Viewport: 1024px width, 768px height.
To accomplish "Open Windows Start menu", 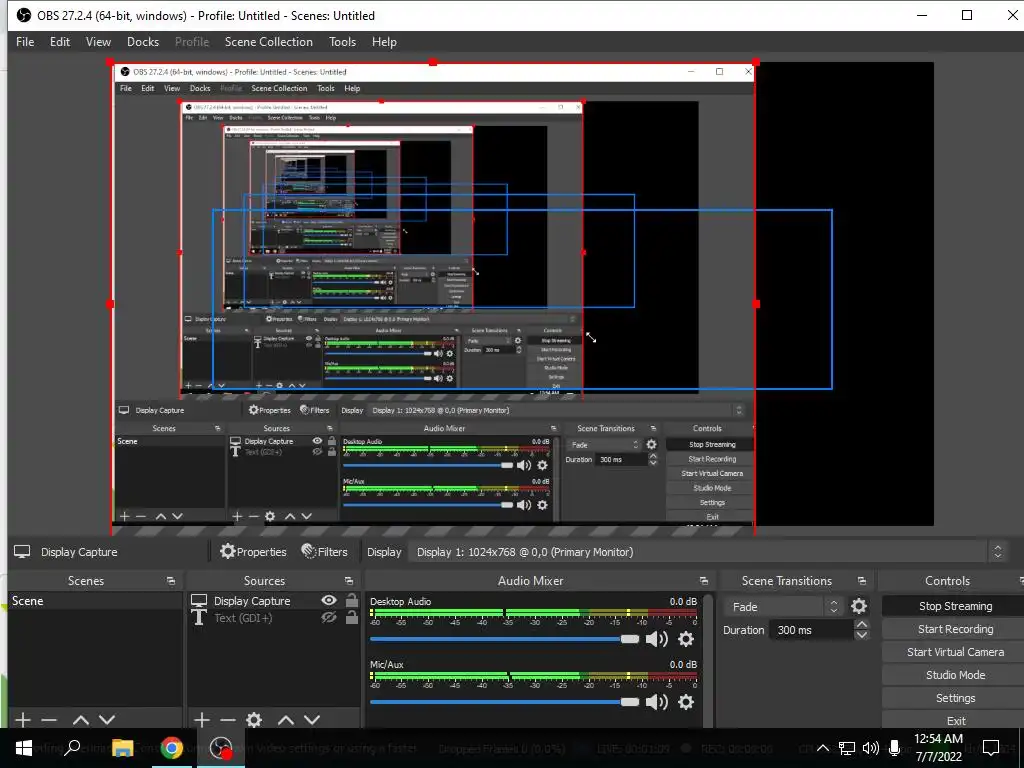I will tap(24, 748).
